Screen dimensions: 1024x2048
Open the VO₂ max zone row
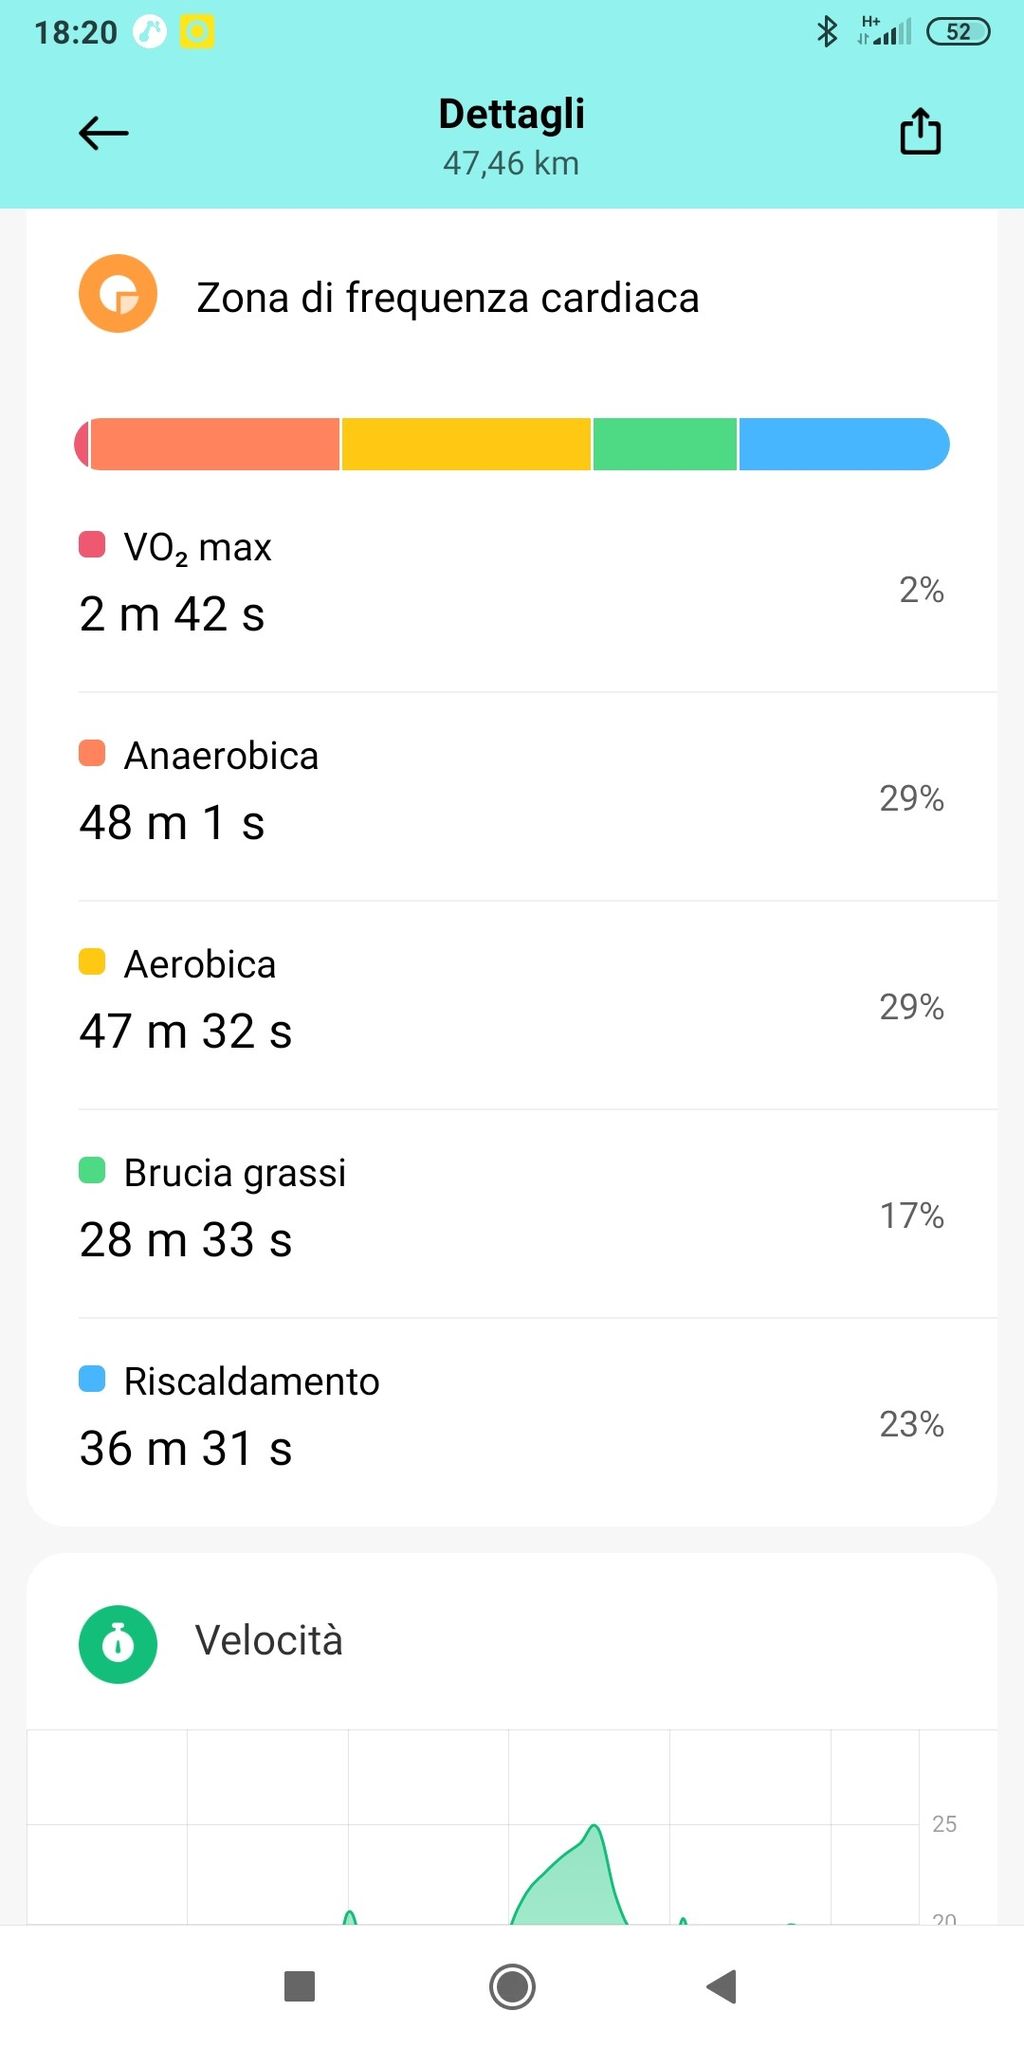pos(512,588)
